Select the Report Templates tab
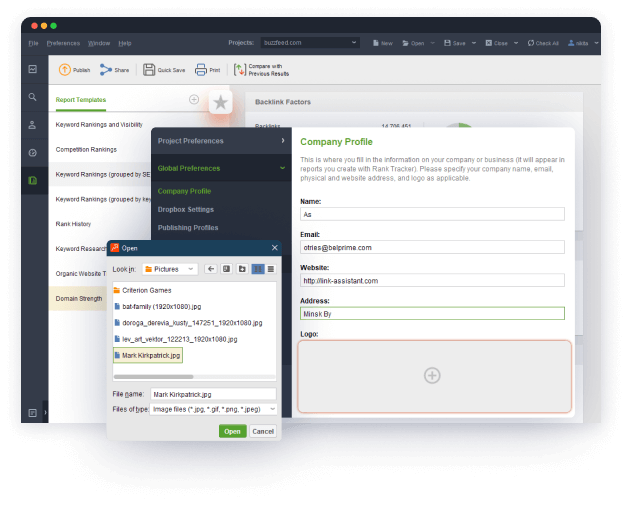 [x=81, y=100]
